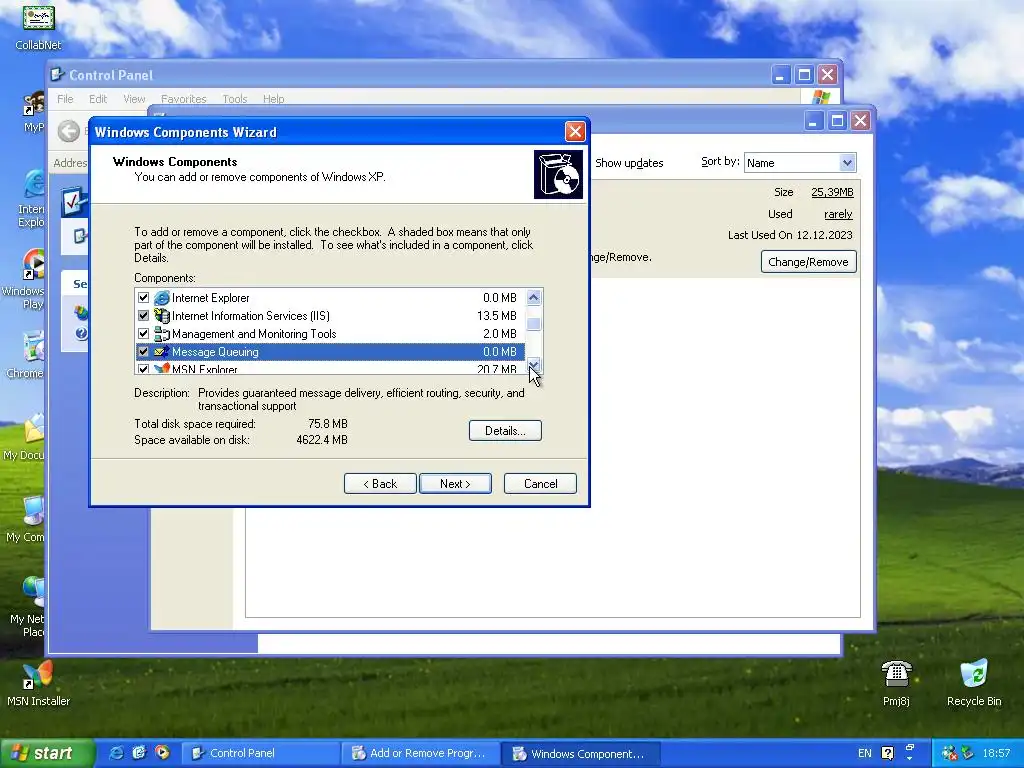Toggle the Internet Explorer component checkbox
The image size is (1024, 768).
pyautogui.click(x=143, y=298)
